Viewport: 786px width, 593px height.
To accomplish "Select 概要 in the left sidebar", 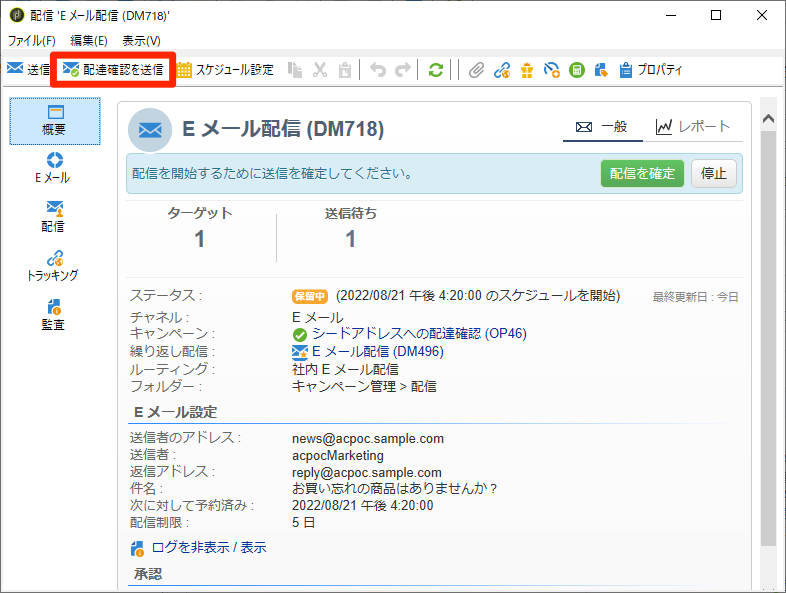I will (x=55, y=121).
